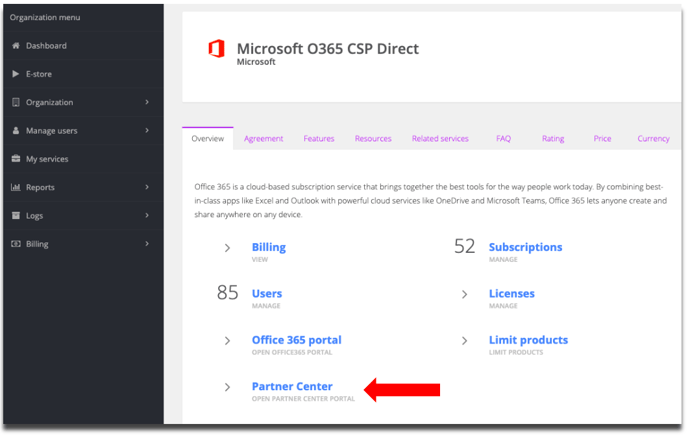Expand the Manage users submenu arrow
Viewport: 688px width, 435px height.
click(147, 131)
